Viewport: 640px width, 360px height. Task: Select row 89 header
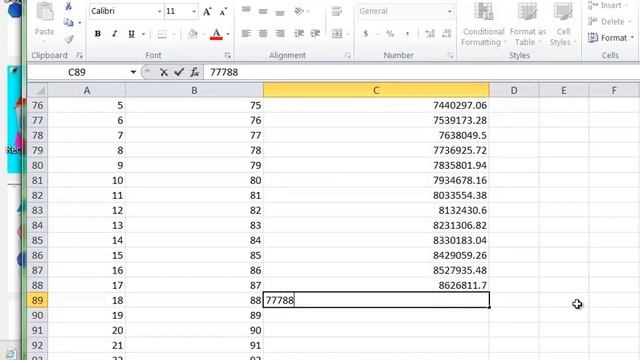click(38, 300)
